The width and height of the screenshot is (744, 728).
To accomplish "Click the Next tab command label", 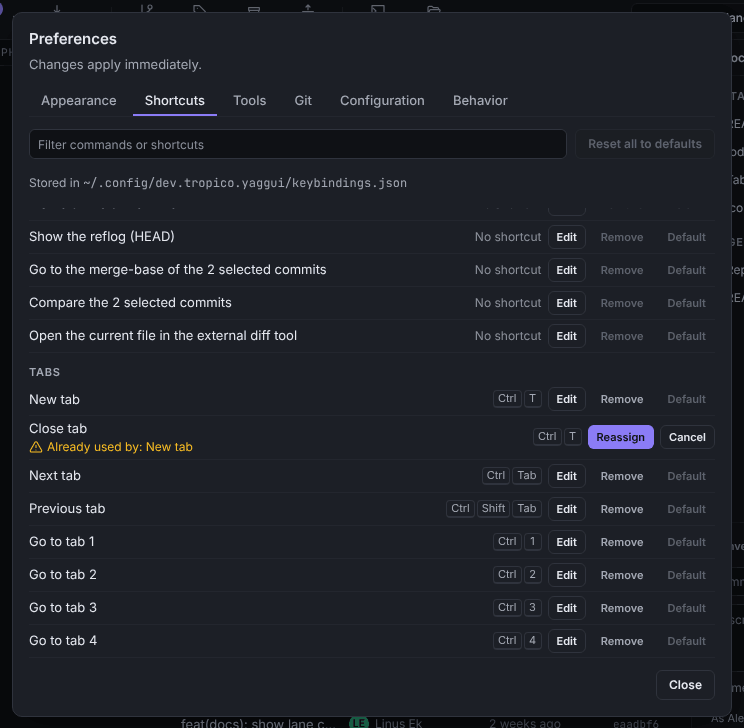I will 55,476.
